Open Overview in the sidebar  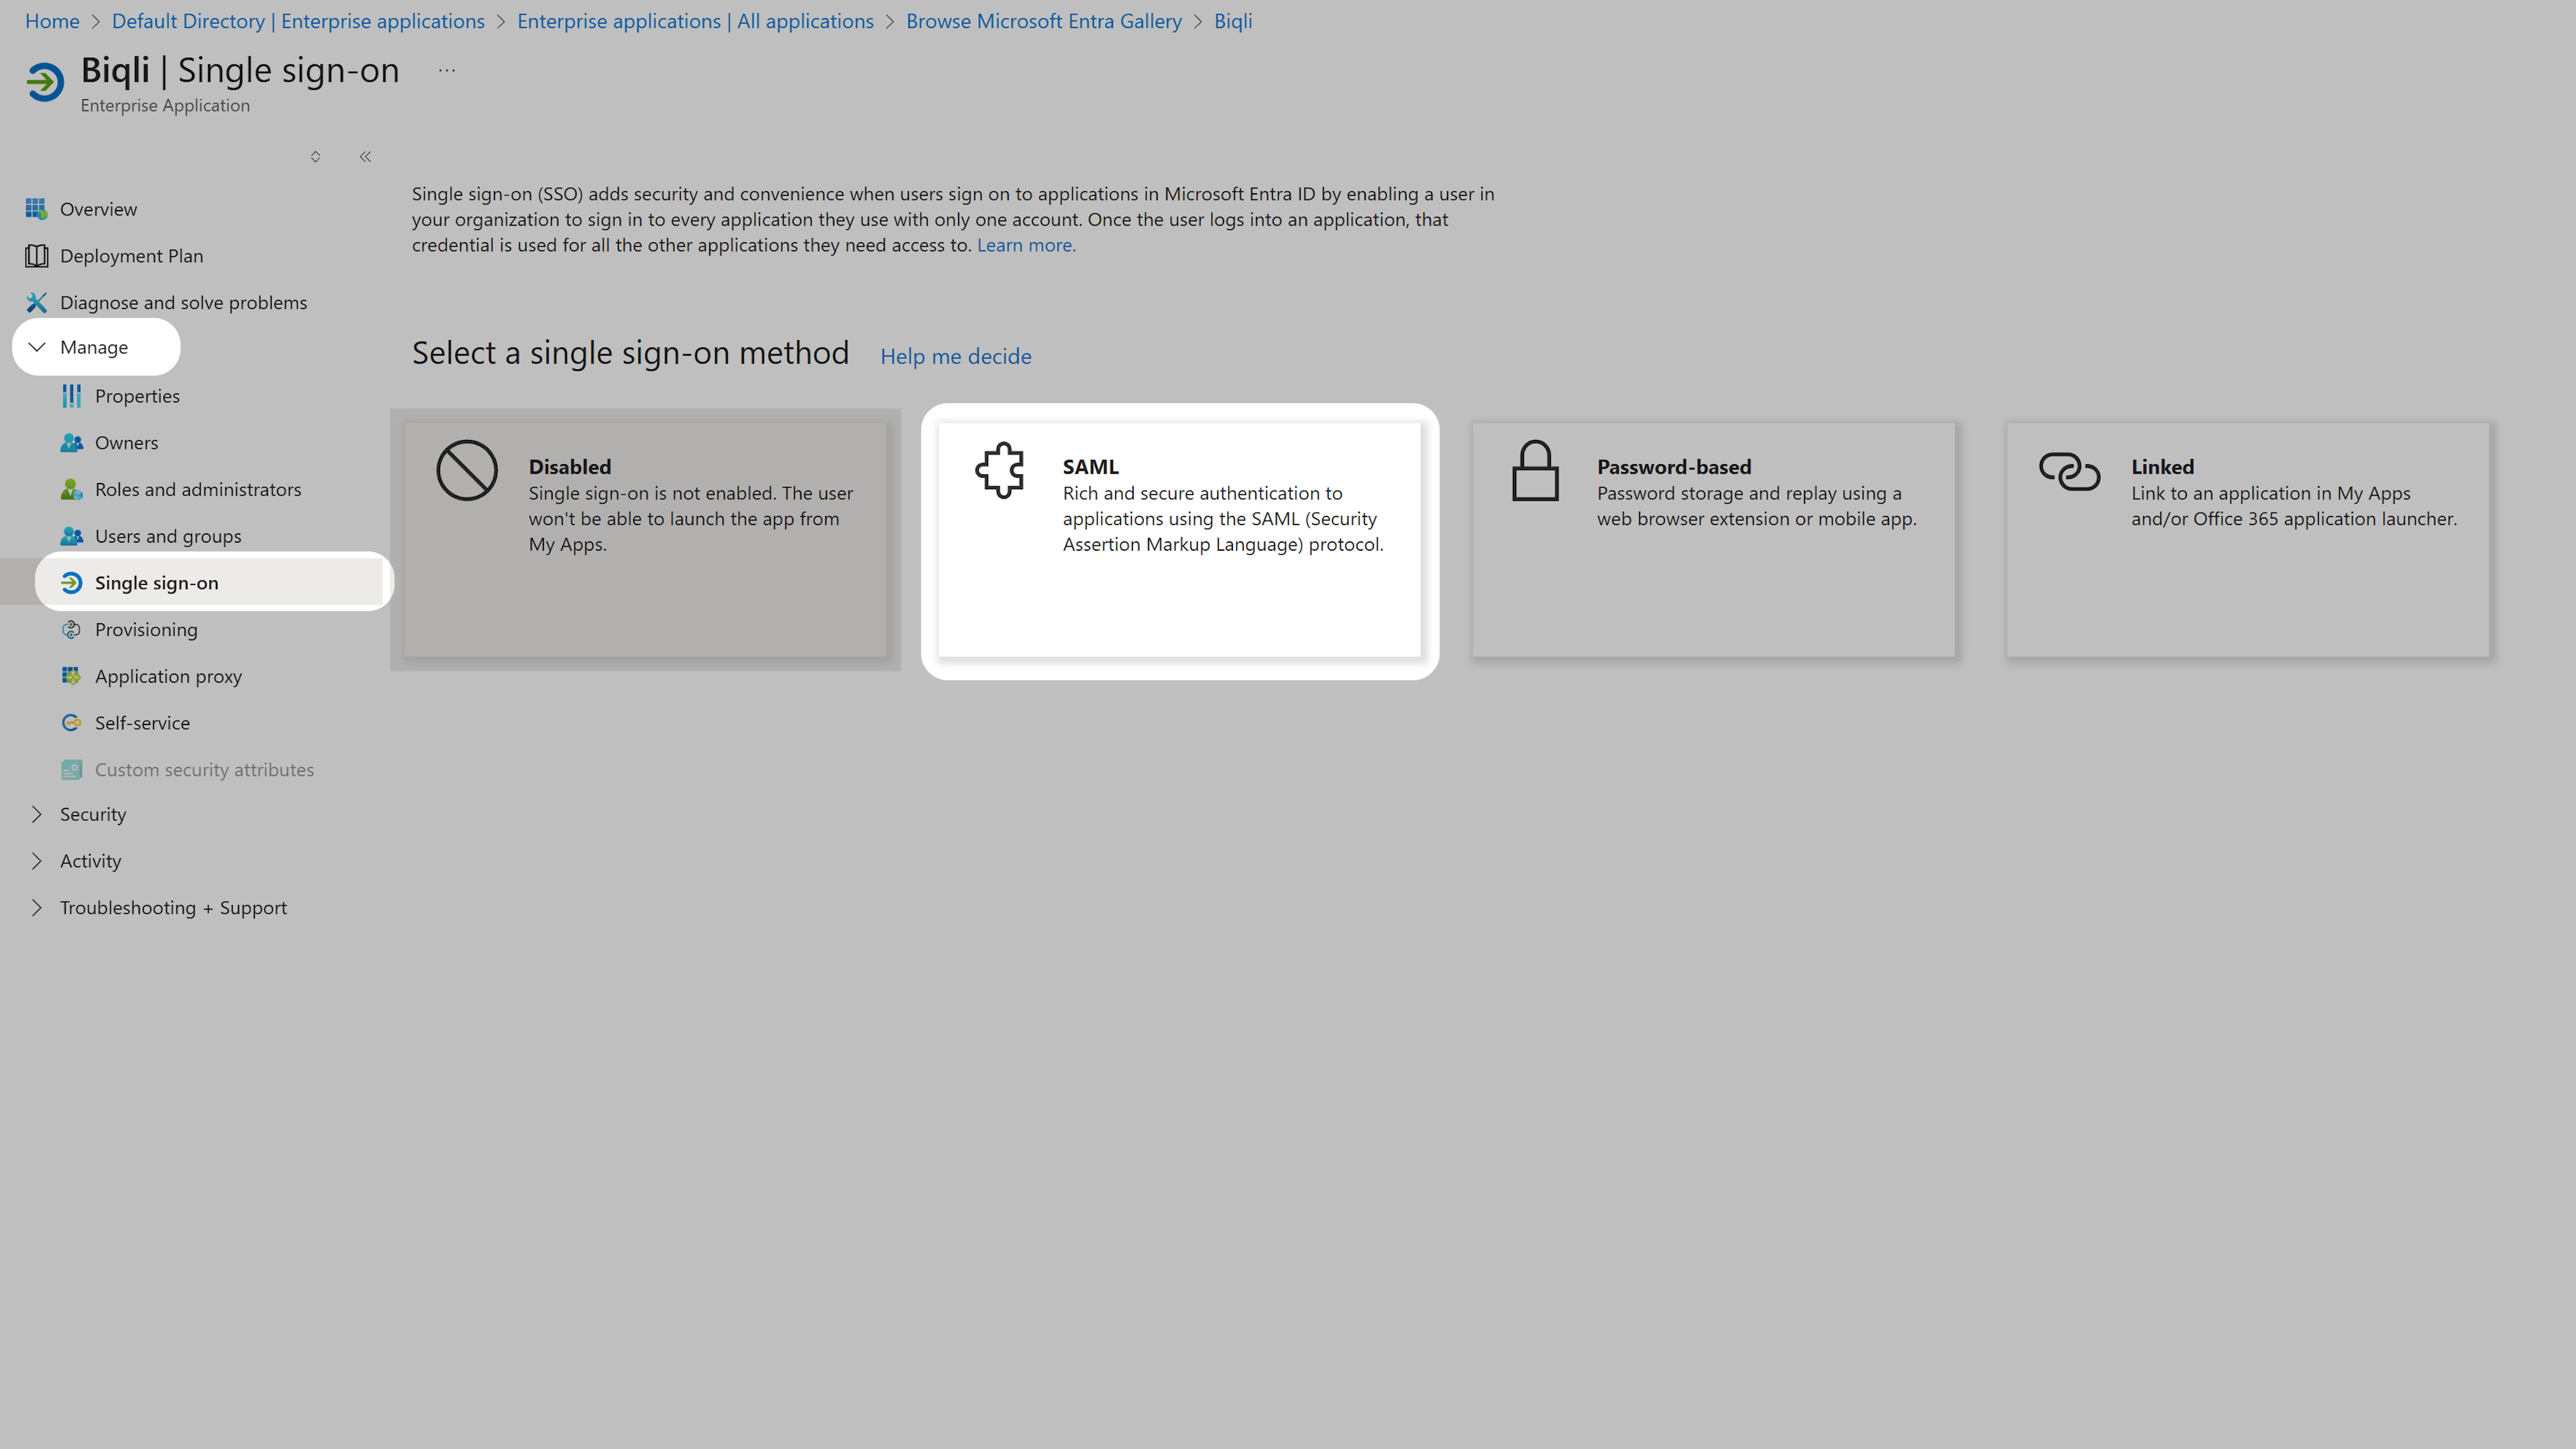point(98,209)
